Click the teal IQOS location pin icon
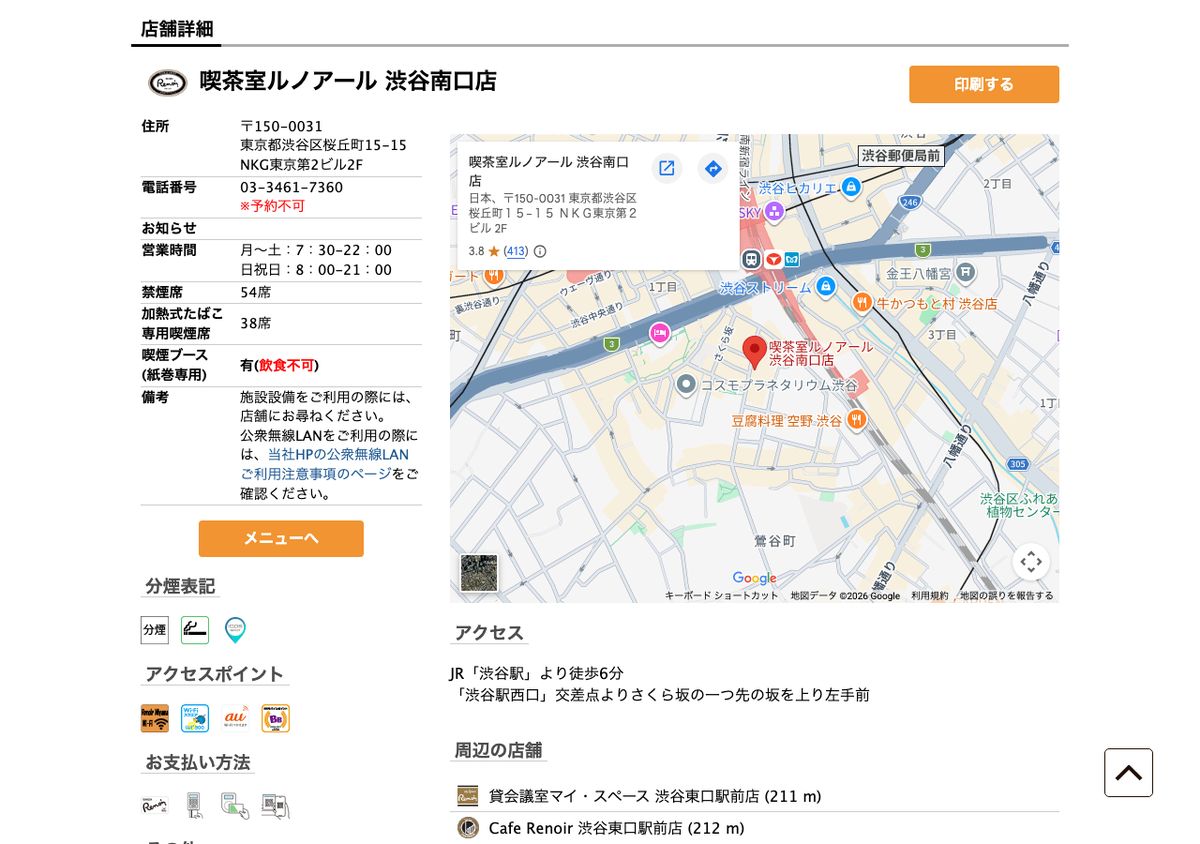 pyautogui.click(x=235, y=630)
